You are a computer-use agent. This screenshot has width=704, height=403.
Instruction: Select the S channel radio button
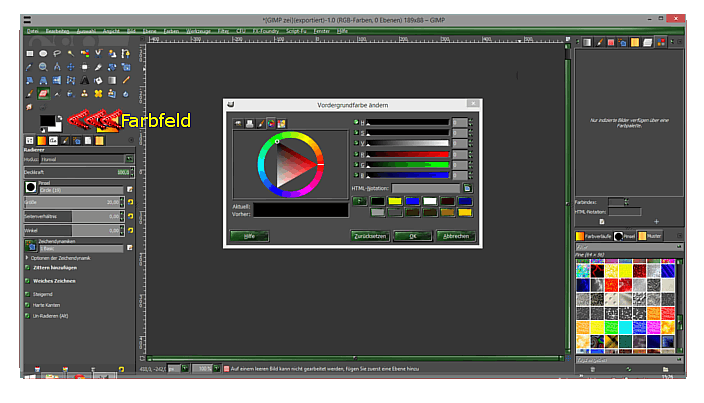[x=356, y=133]
